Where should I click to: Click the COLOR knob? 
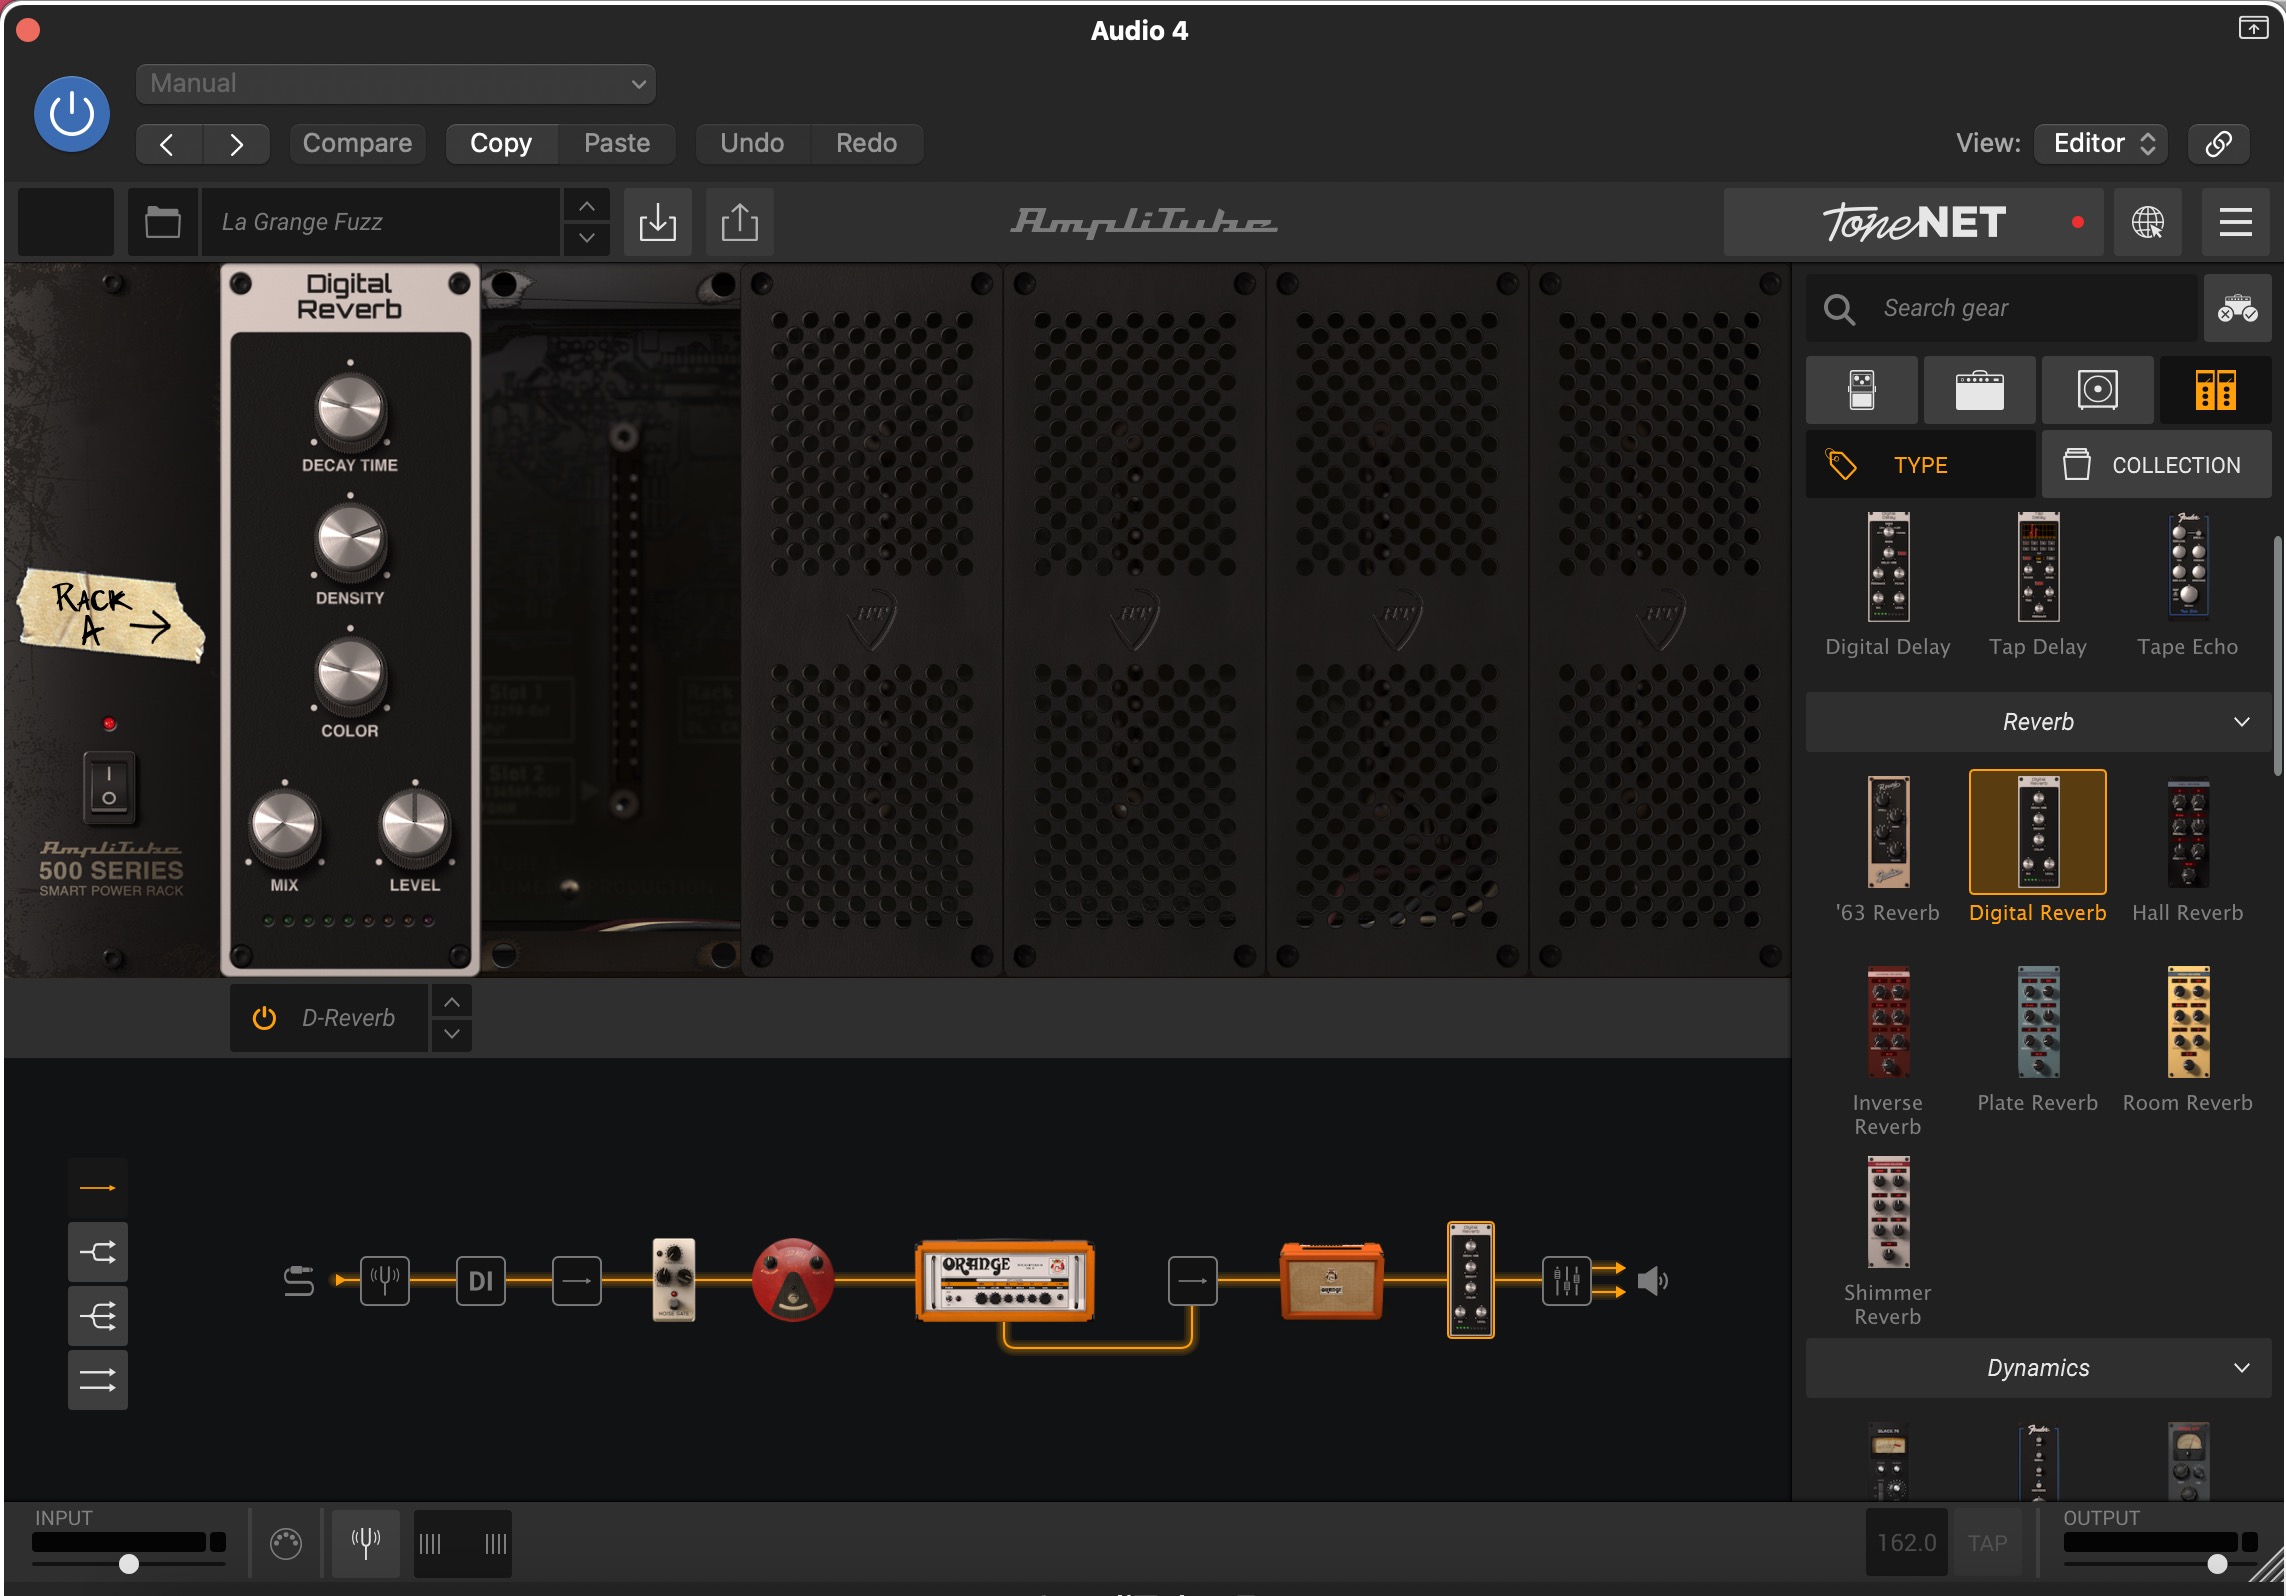click(350, 674)
